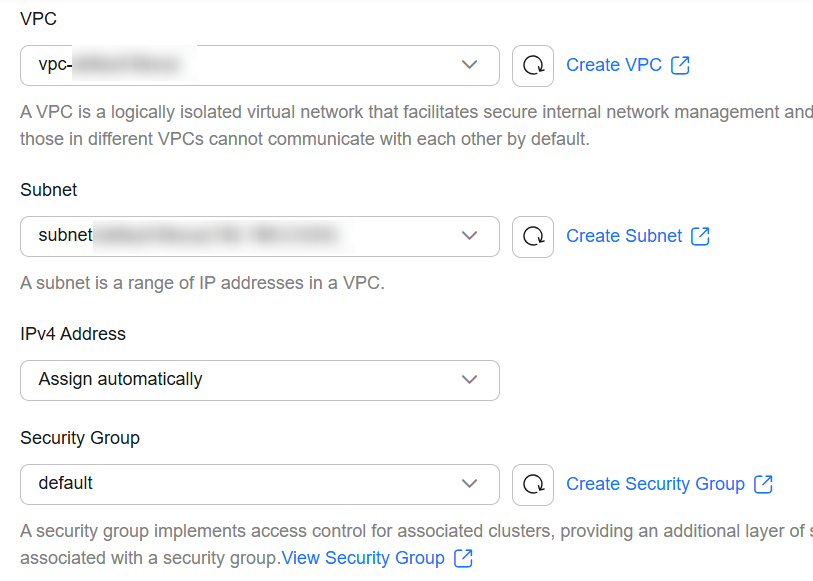Click external-link icon after View Security Group
This screenshot has width=813, height=581.
pyautogui.click(x=463, y=559)
